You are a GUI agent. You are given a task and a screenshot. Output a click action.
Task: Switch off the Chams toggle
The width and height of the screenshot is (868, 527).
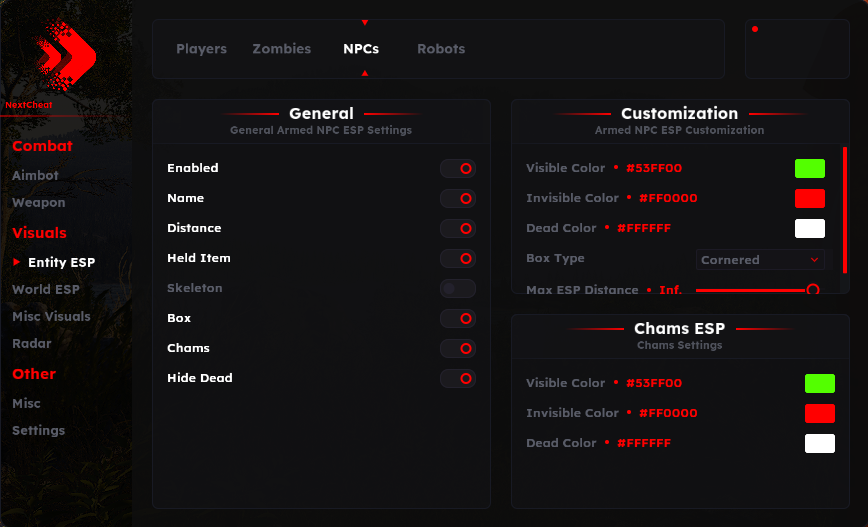pyautogui.click(x=458, y=349)
